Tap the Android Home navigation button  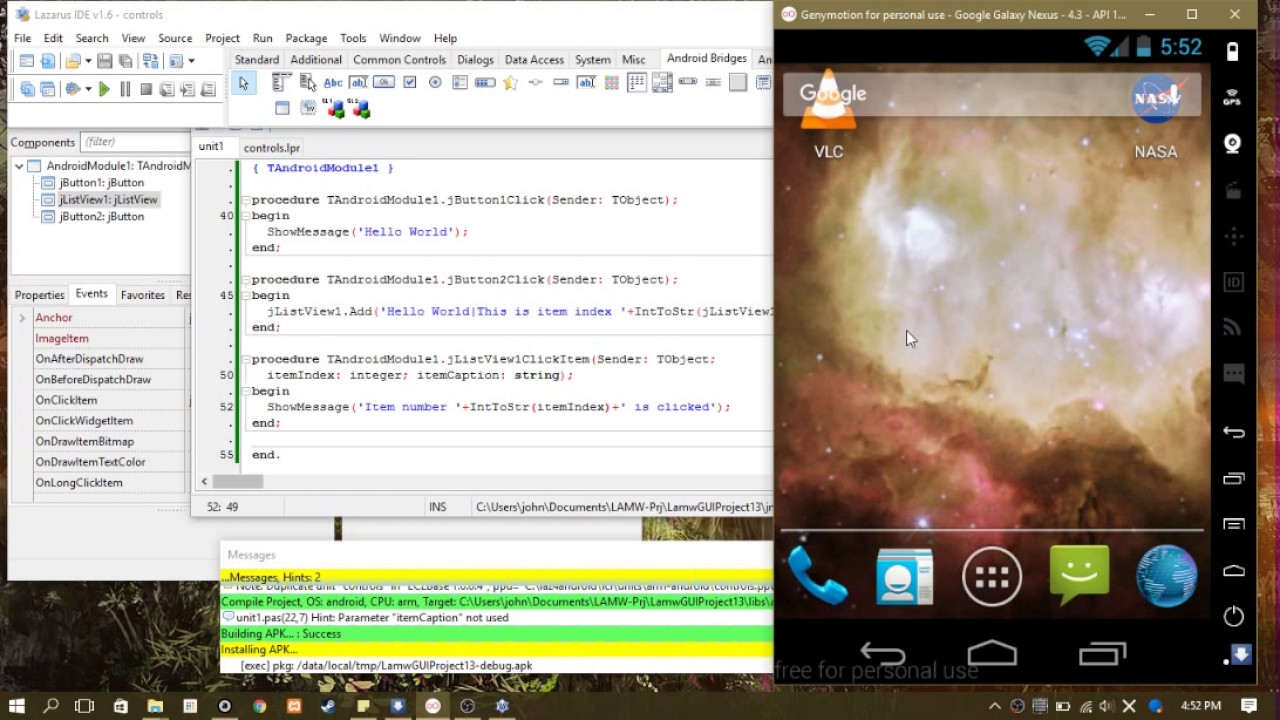(x=992, y=654)
